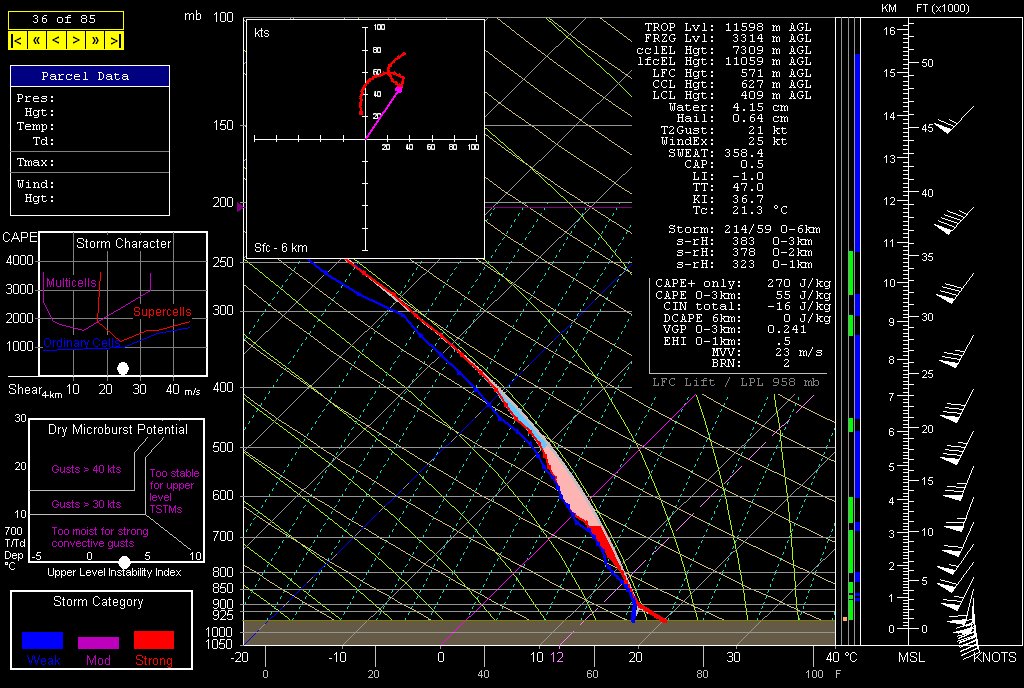Skip forward several frames with double-right arrow

(x=96, y=40)
